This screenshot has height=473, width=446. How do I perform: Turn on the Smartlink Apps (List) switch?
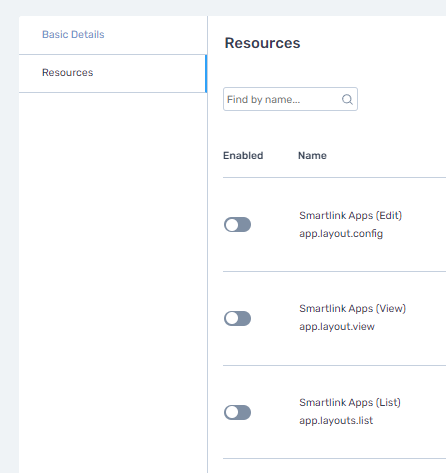click(x=237, y=412)
